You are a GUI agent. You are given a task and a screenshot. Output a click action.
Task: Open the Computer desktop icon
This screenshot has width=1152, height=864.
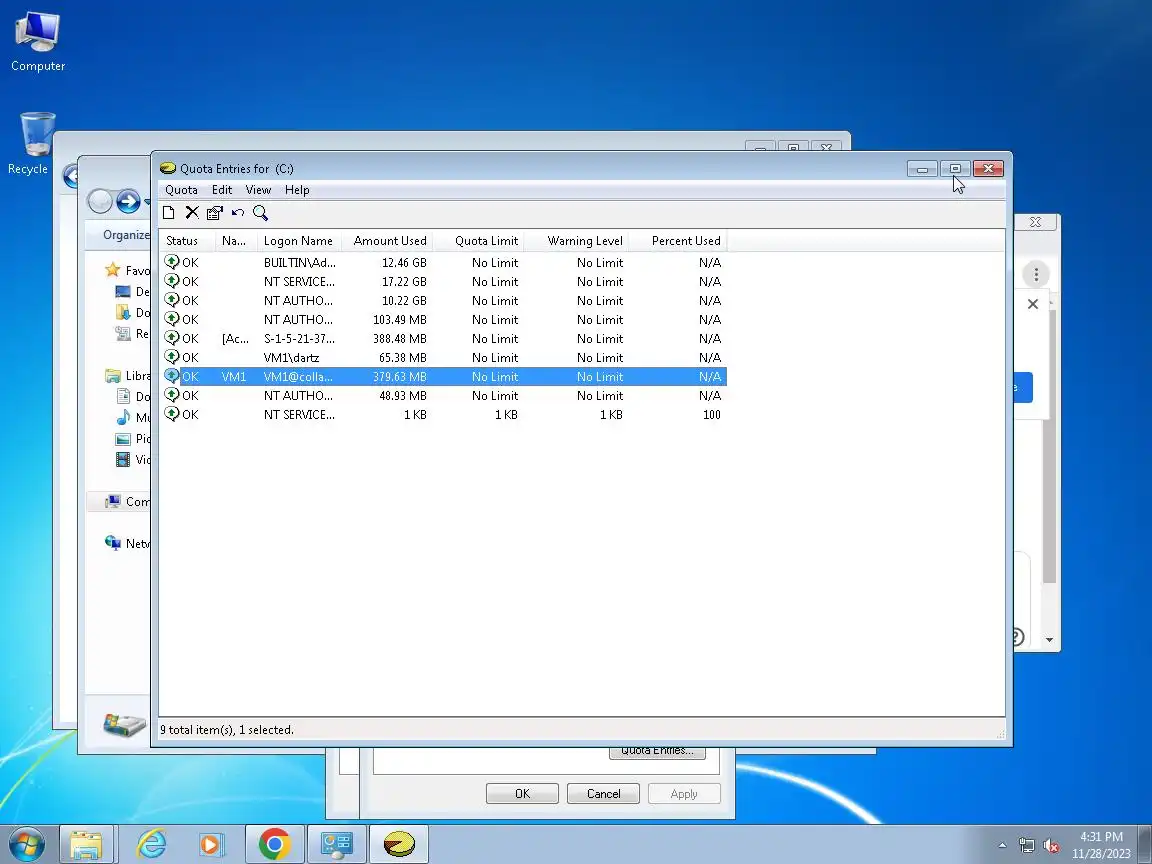(x=37, y=41)
